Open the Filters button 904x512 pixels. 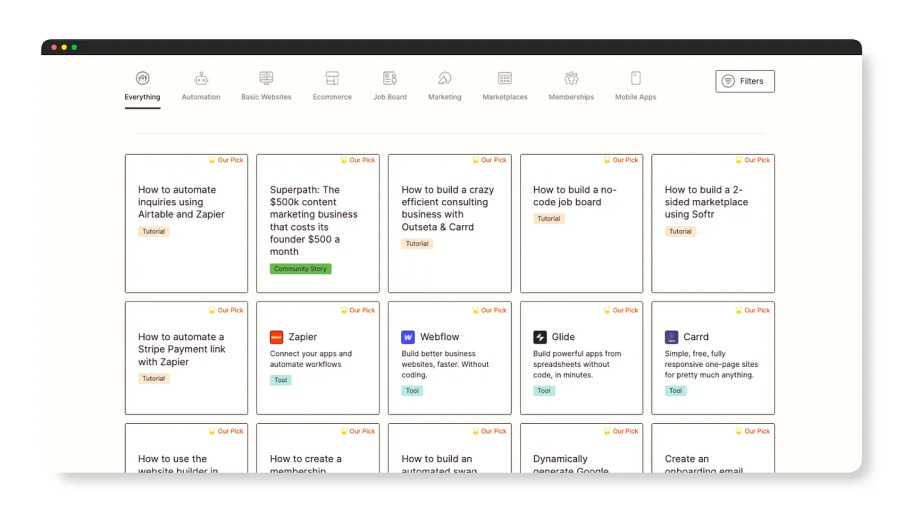(x=745, y=81)
